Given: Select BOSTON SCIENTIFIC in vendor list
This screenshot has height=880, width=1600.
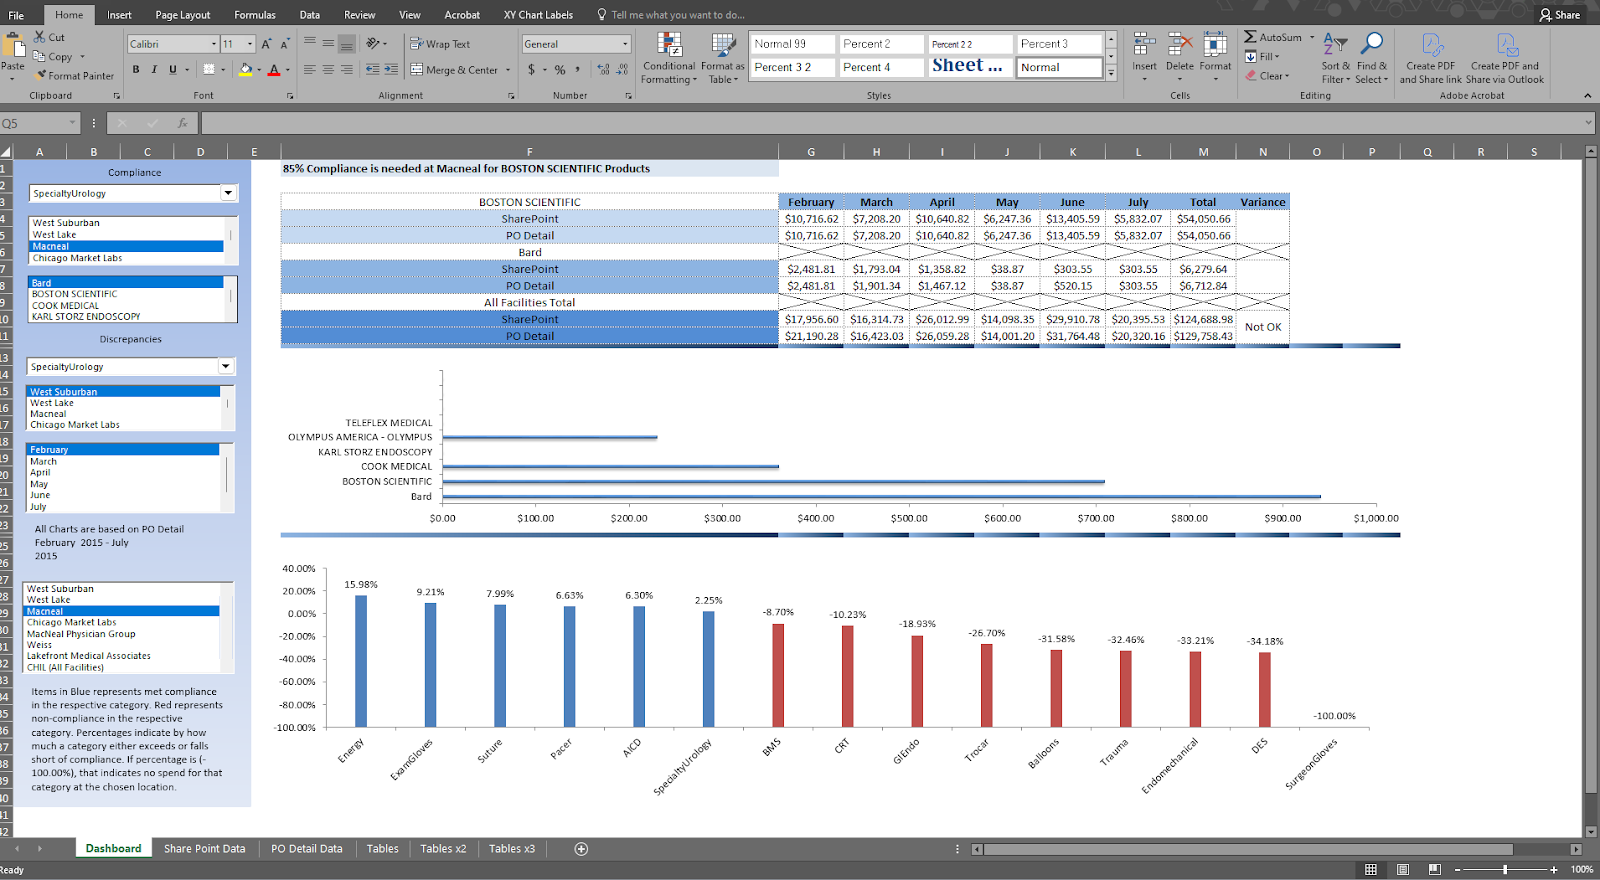Looking at the screenshot, I should click(x=74, y=294).
